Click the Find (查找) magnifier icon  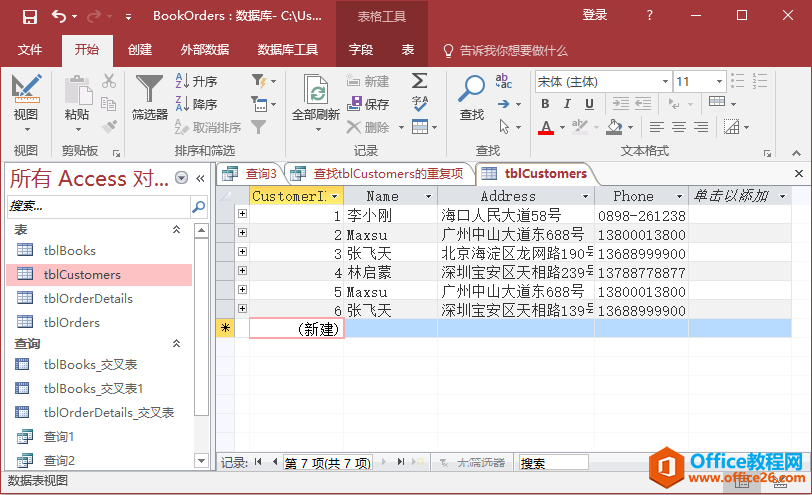pos(472,89)
